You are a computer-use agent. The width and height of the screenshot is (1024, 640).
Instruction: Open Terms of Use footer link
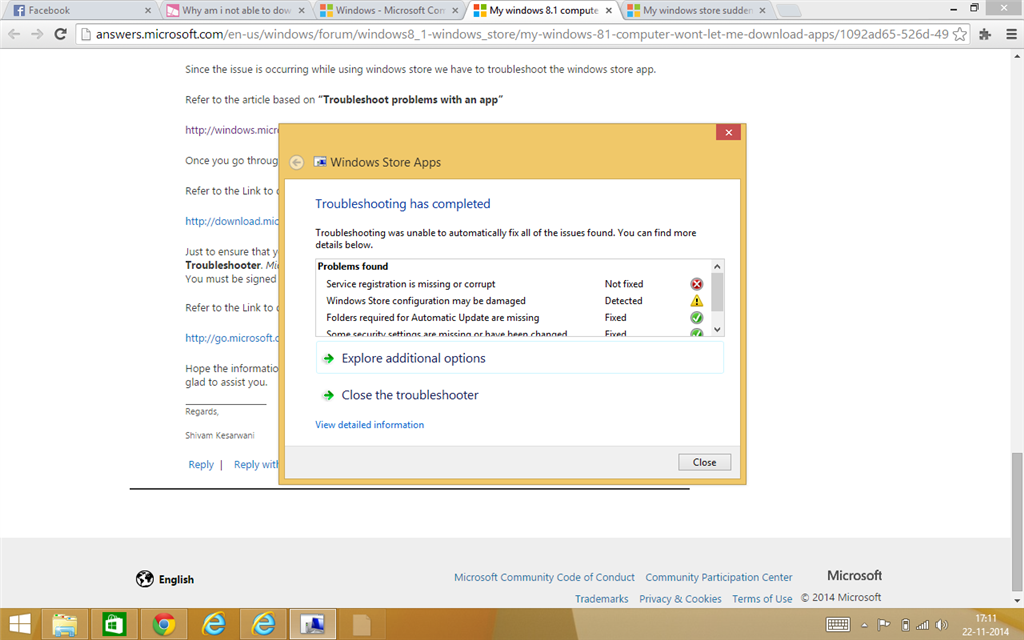point(762,599)
